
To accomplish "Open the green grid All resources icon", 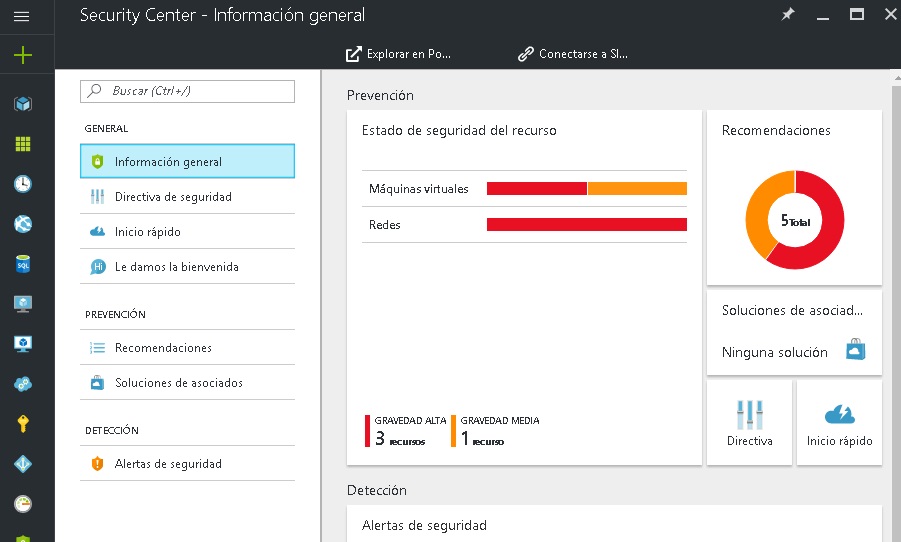I will pos(22,144).
